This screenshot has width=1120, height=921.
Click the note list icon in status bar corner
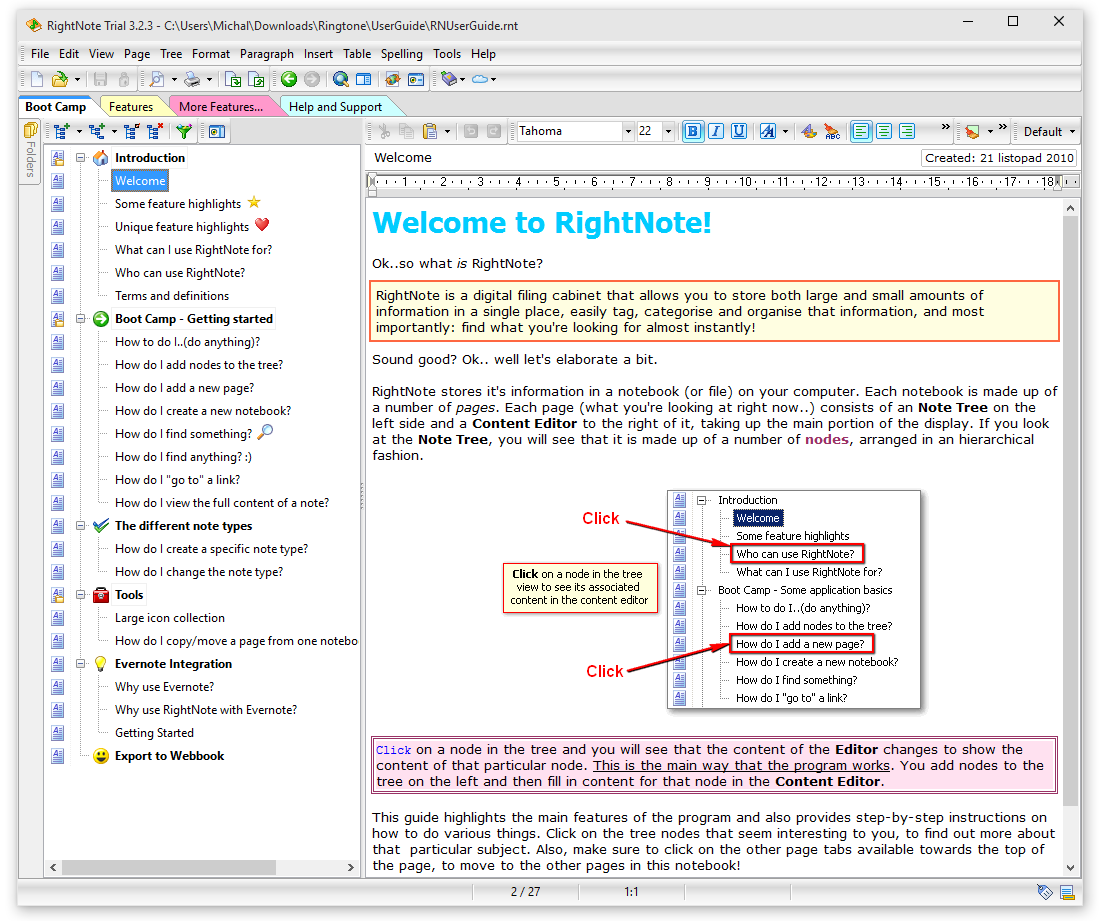1067,892
